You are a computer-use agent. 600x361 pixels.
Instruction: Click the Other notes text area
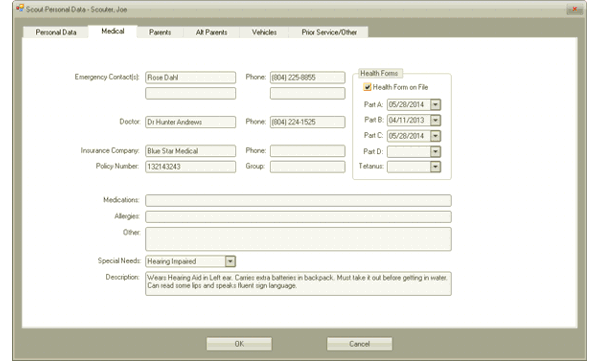pos(298,239)
